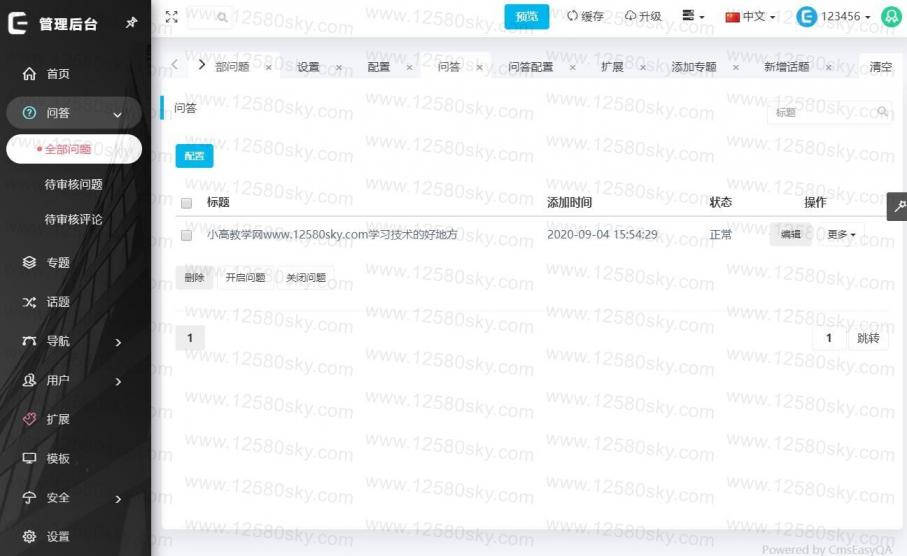
Task: Switch to the 问答配置 tab
Action: pyautogui.click(x=530, y=67)
